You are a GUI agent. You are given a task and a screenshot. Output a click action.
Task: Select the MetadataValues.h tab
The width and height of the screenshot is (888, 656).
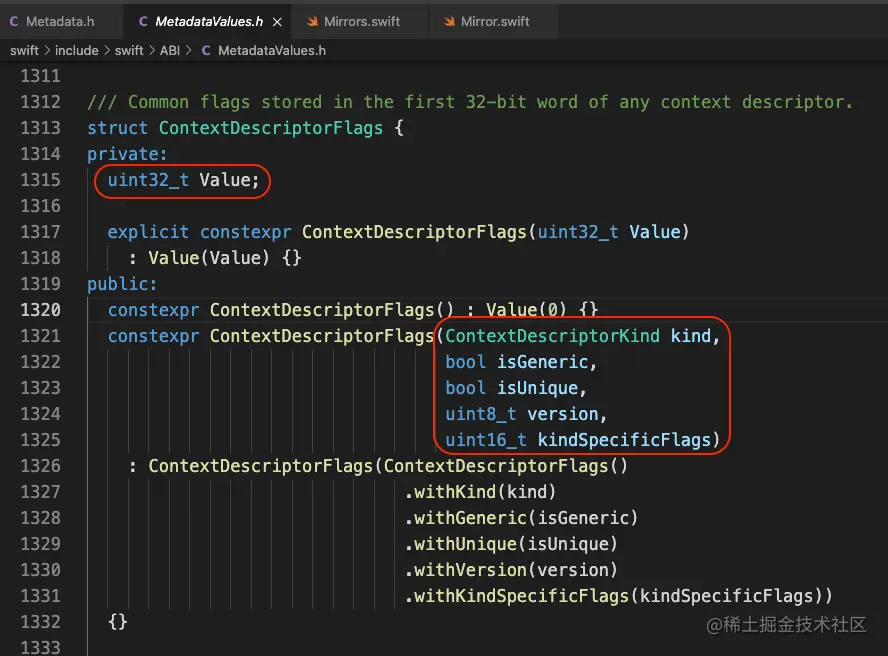coord(208,22)
